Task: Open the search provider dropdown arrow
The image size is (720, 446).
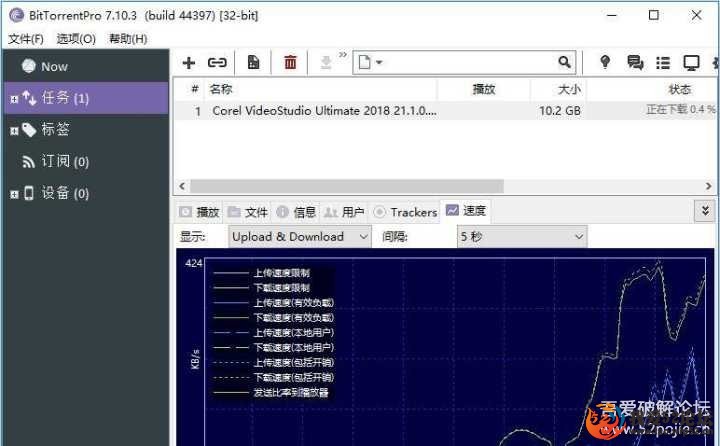Action: pos(379,62)
